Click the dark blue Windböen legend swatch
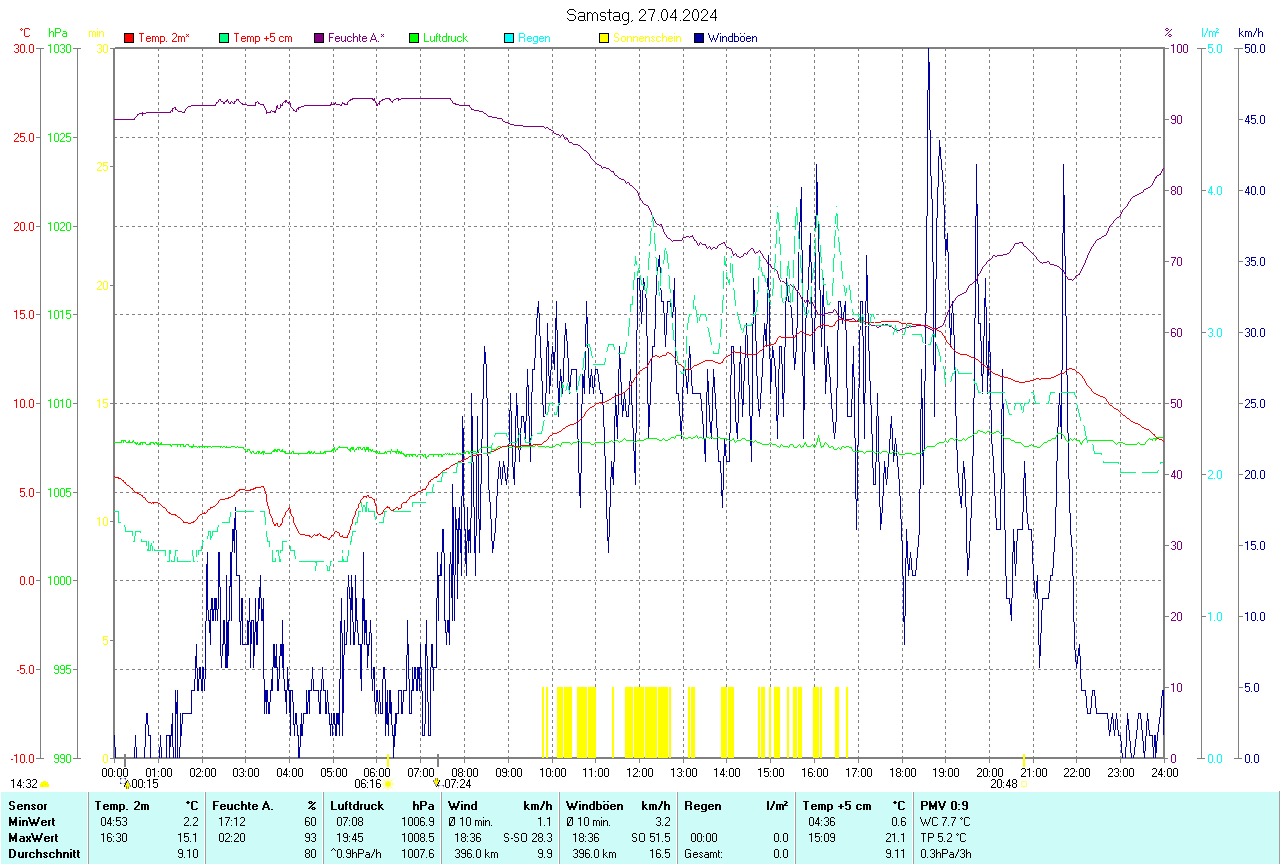1280x864 pixels. tap(699, 38)
